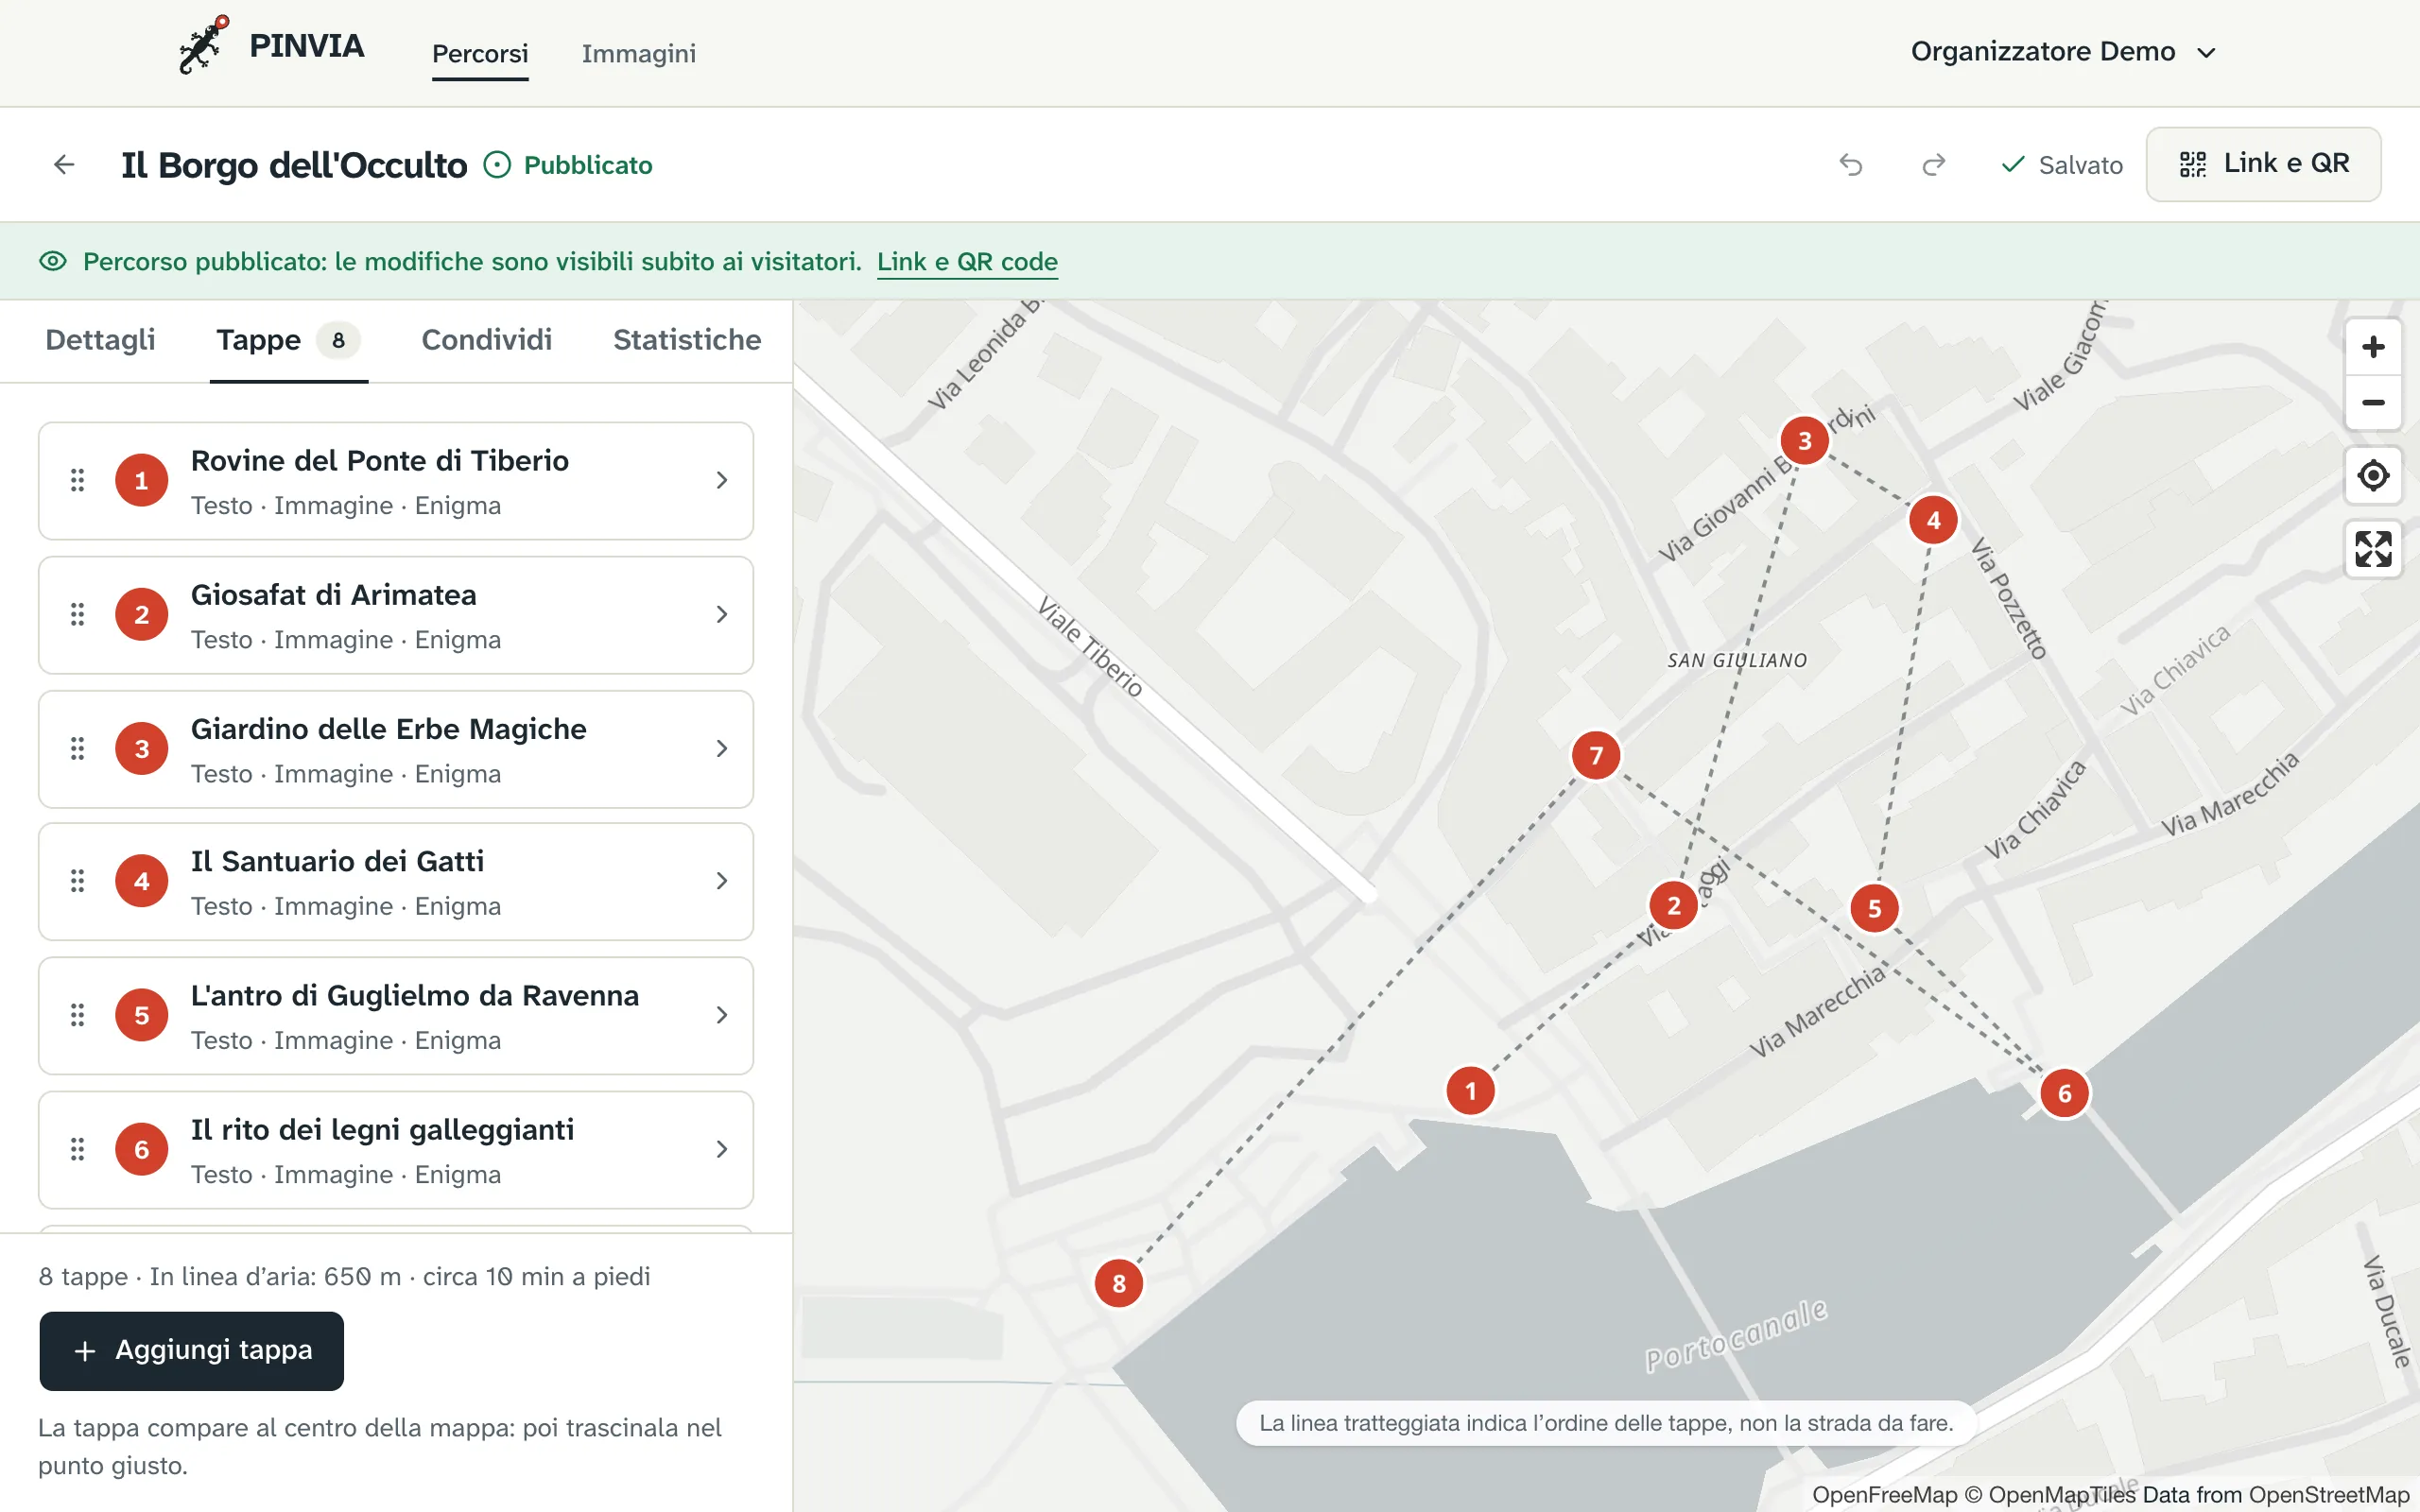Screen dimensions: 2420x1512
Task: Go to Immagini in top navigation
Action: (x=639, y=53)
